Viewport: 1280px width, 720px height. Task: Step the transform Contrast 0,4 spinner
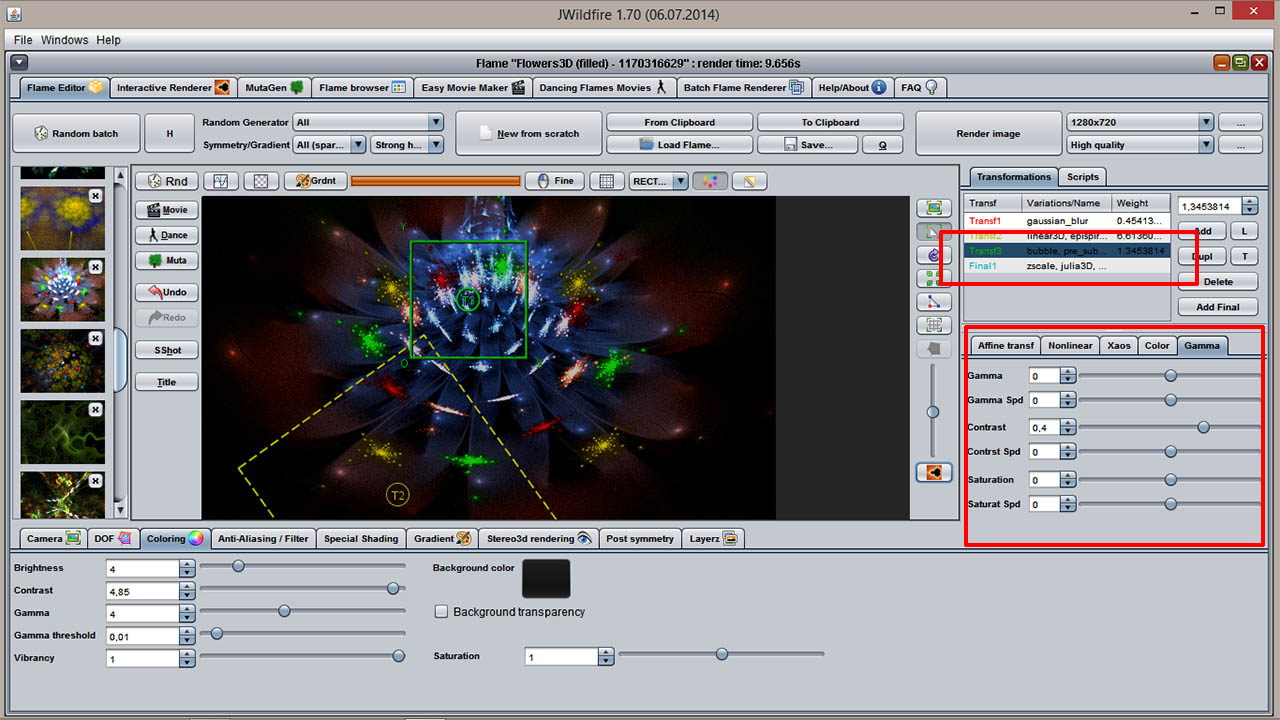[1068, 427]
